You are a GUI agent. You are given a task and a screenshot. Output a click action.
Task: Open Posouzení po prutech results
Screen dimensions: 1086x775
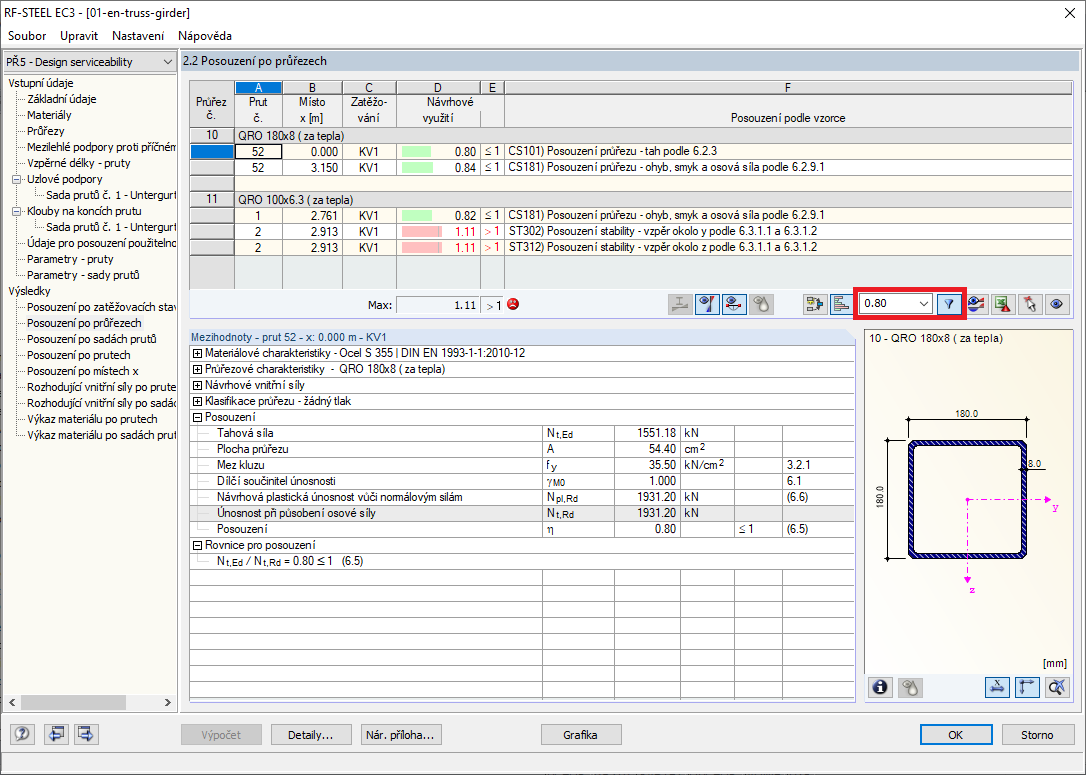click(79, 355)
